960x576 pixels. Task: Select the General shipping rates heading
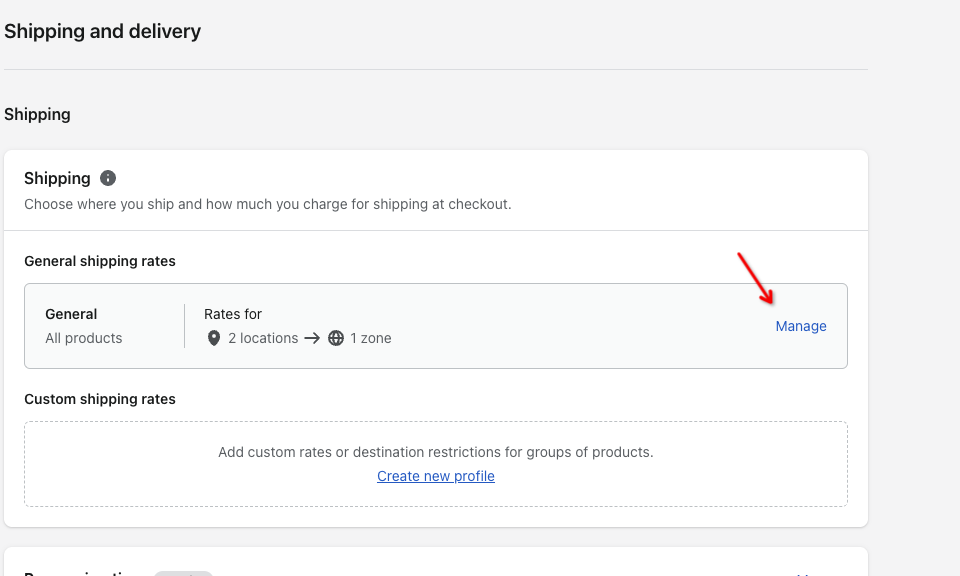tap(100, 261)
